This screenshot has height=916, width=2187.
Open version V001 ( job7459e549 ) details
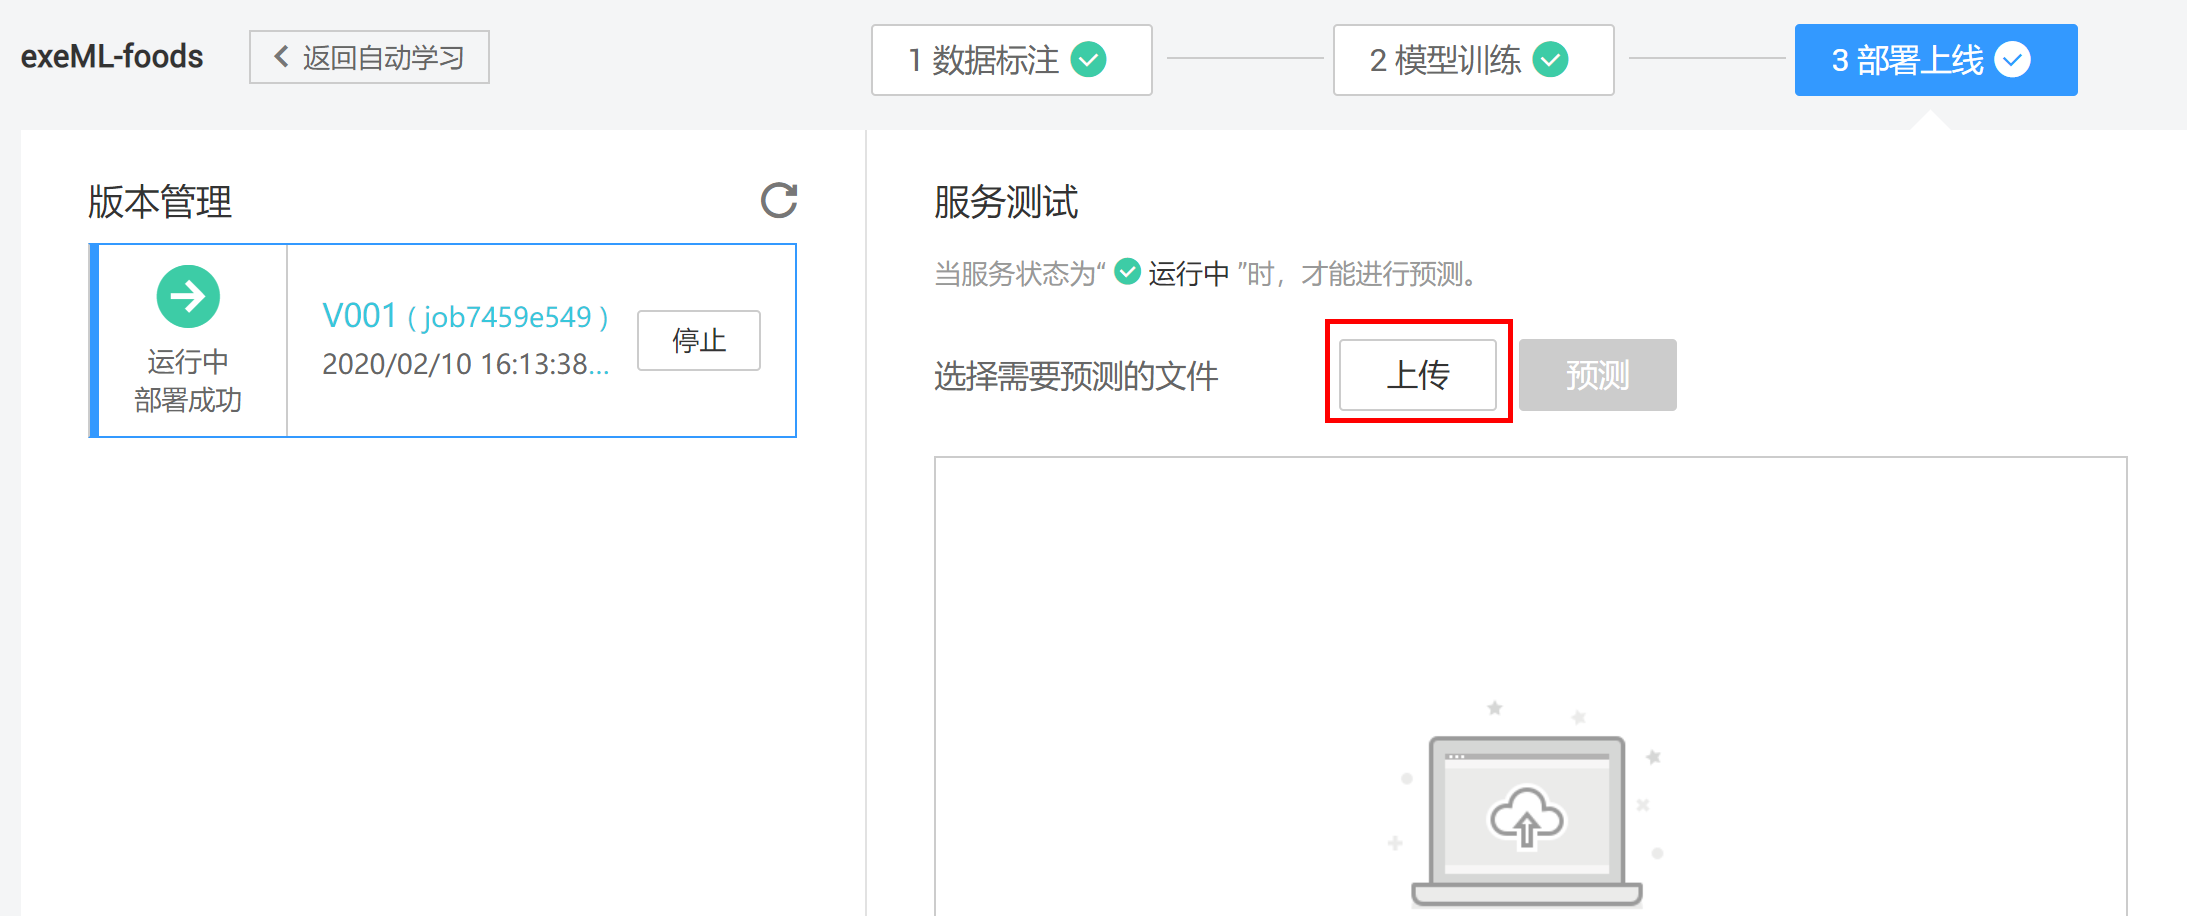click(465, 315)
